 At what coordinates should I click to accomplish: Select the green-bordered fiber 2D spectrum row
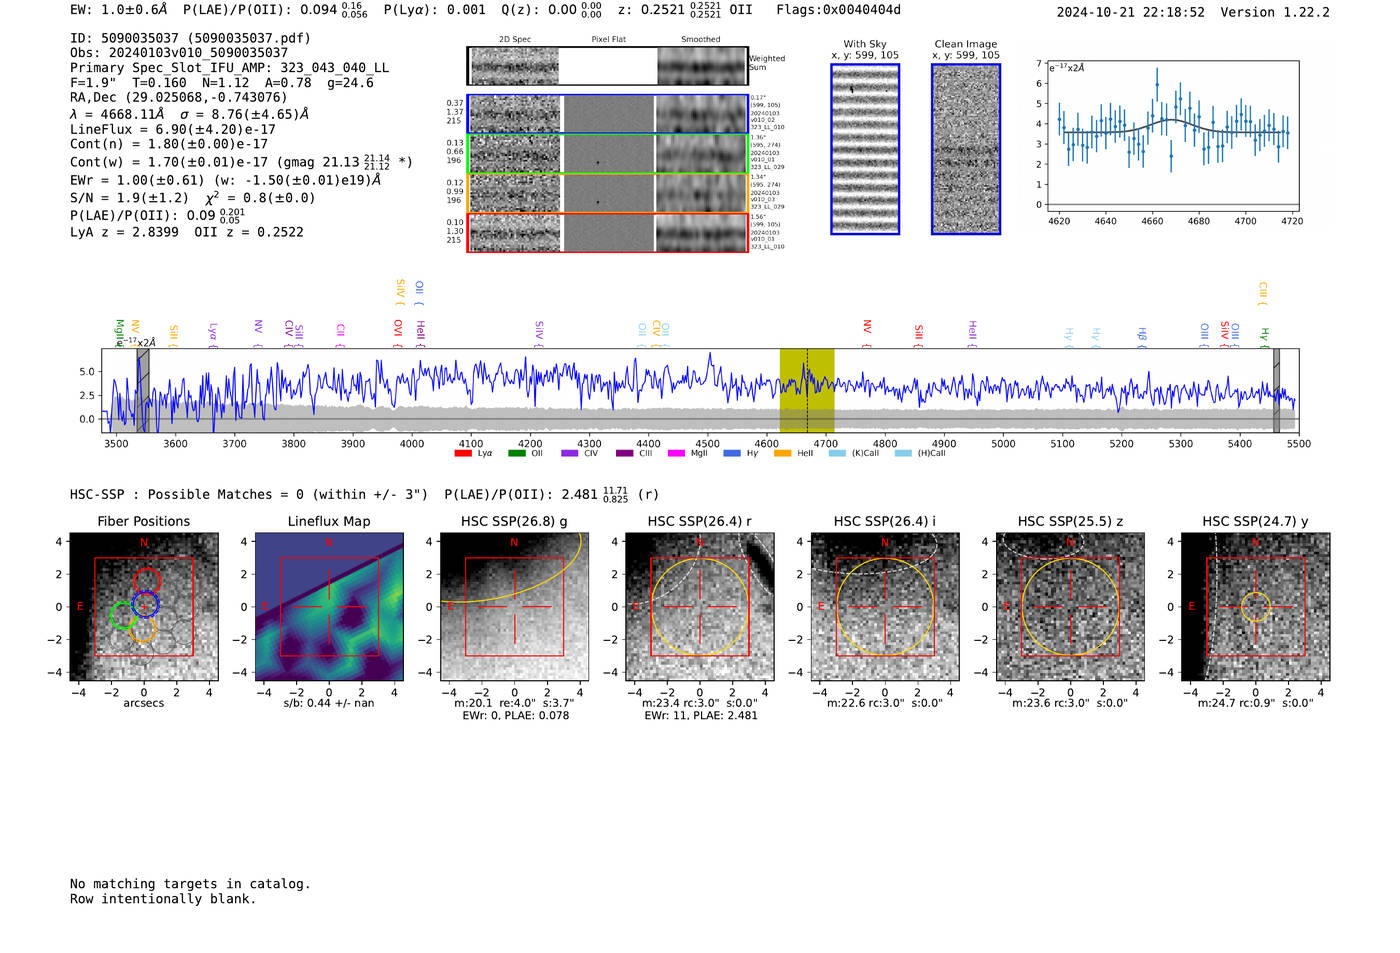[607, 154]
